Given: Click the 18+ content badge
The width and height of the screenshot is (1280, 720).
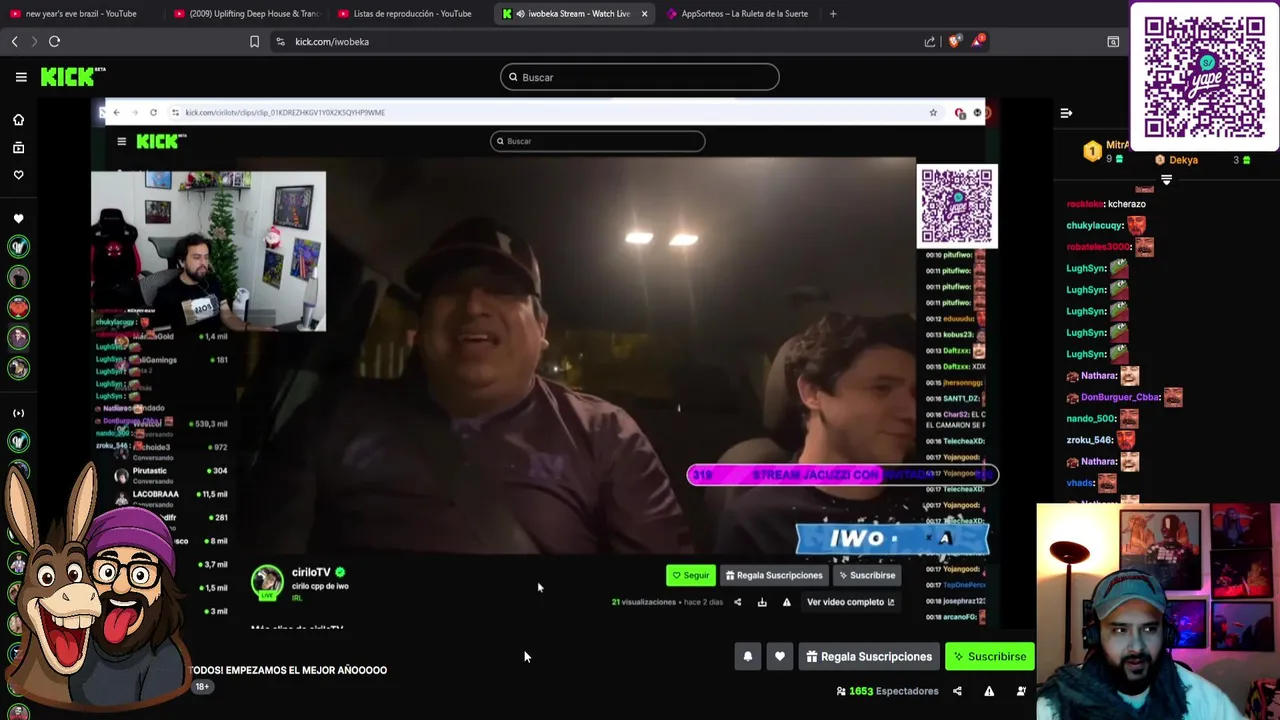Looking at the screenshot, I should click(202, 687).
